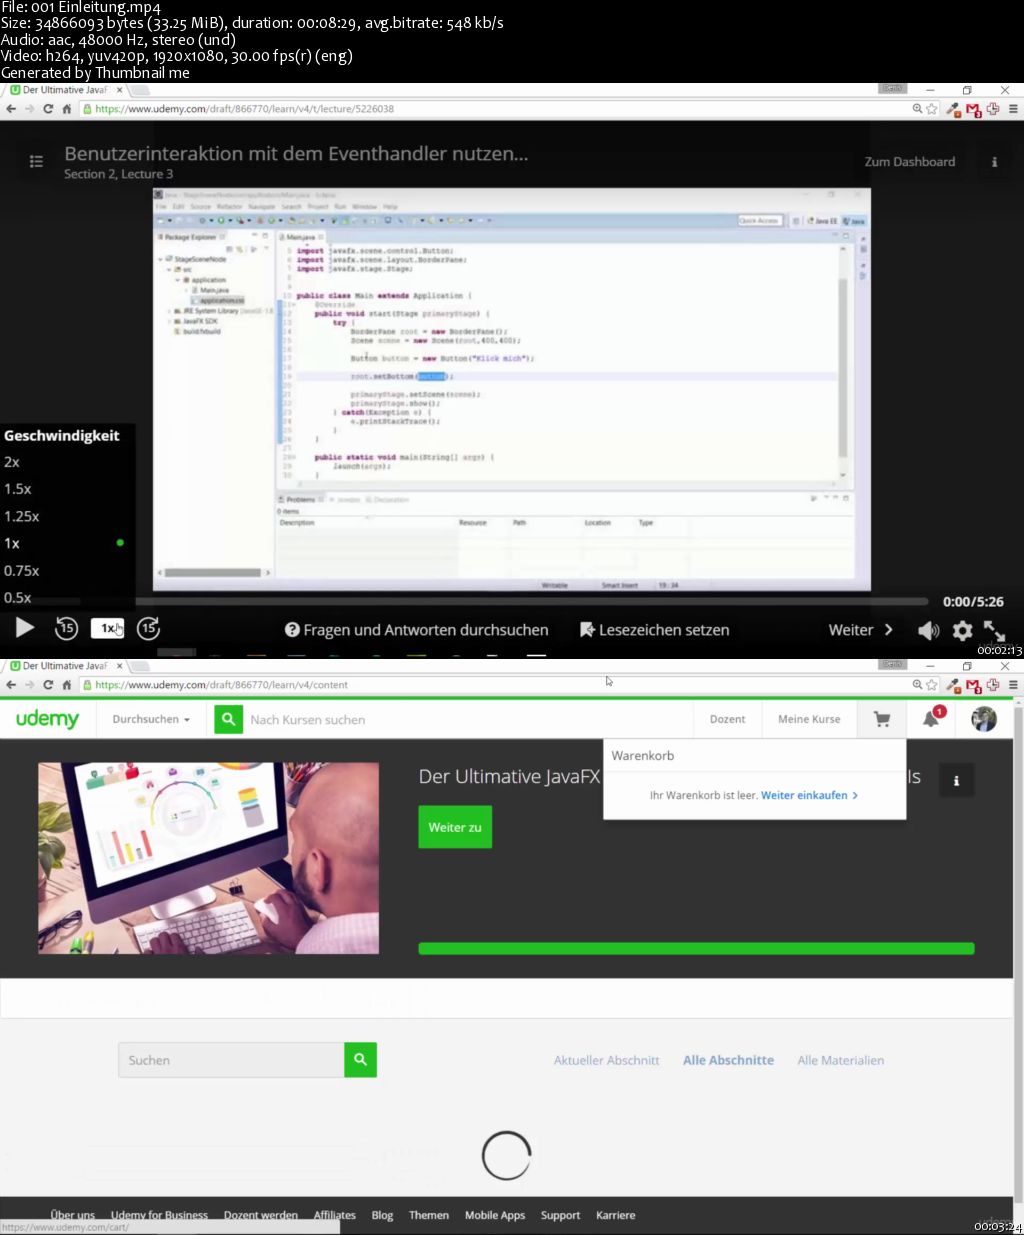Open the Dozent menu item
This screenshot has height=1235, width=1024.
click(x=727, y=719)
